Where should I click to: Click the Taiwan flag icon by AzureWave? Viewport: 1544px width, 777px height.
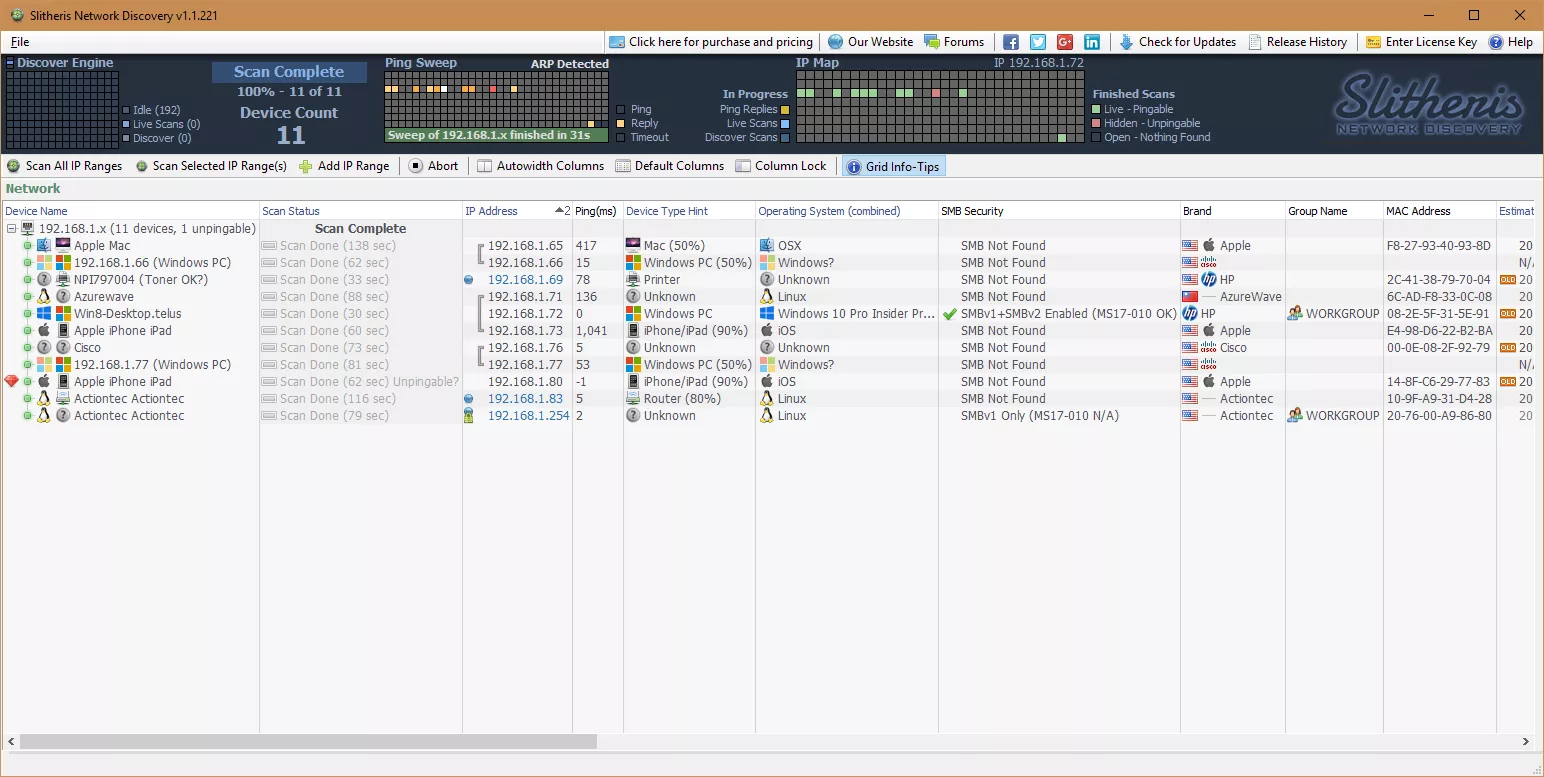tap(1190, 297)
